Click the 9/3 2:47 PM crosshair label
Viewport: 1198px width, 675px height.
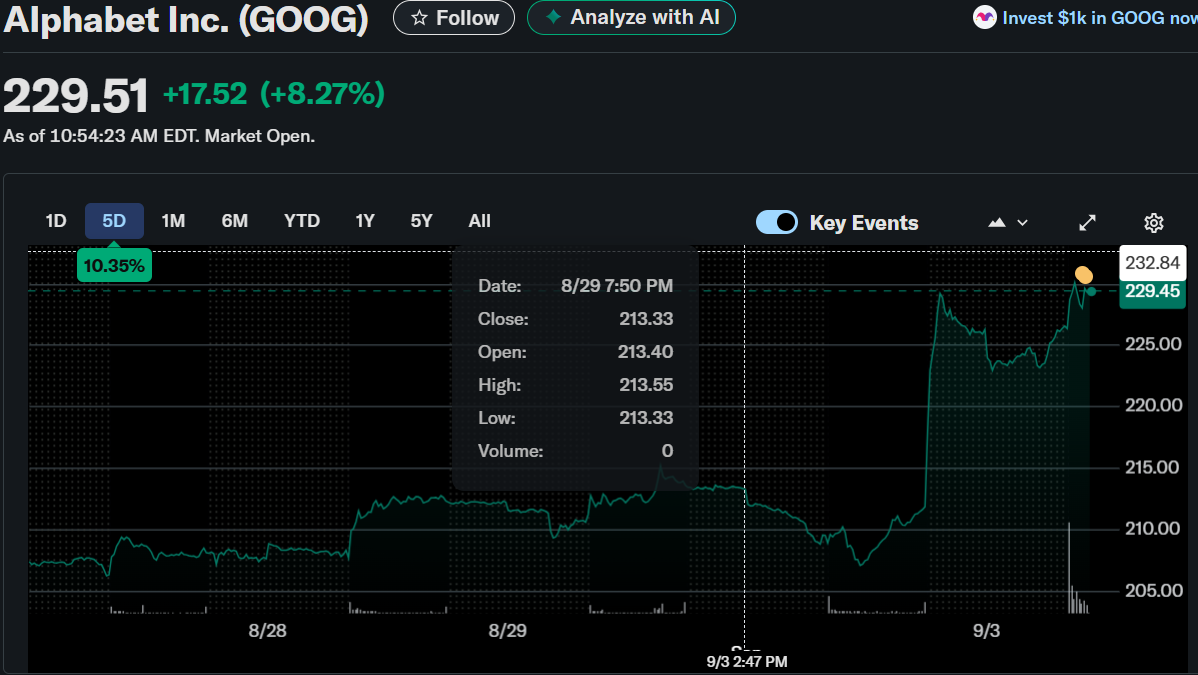(746, 661)
